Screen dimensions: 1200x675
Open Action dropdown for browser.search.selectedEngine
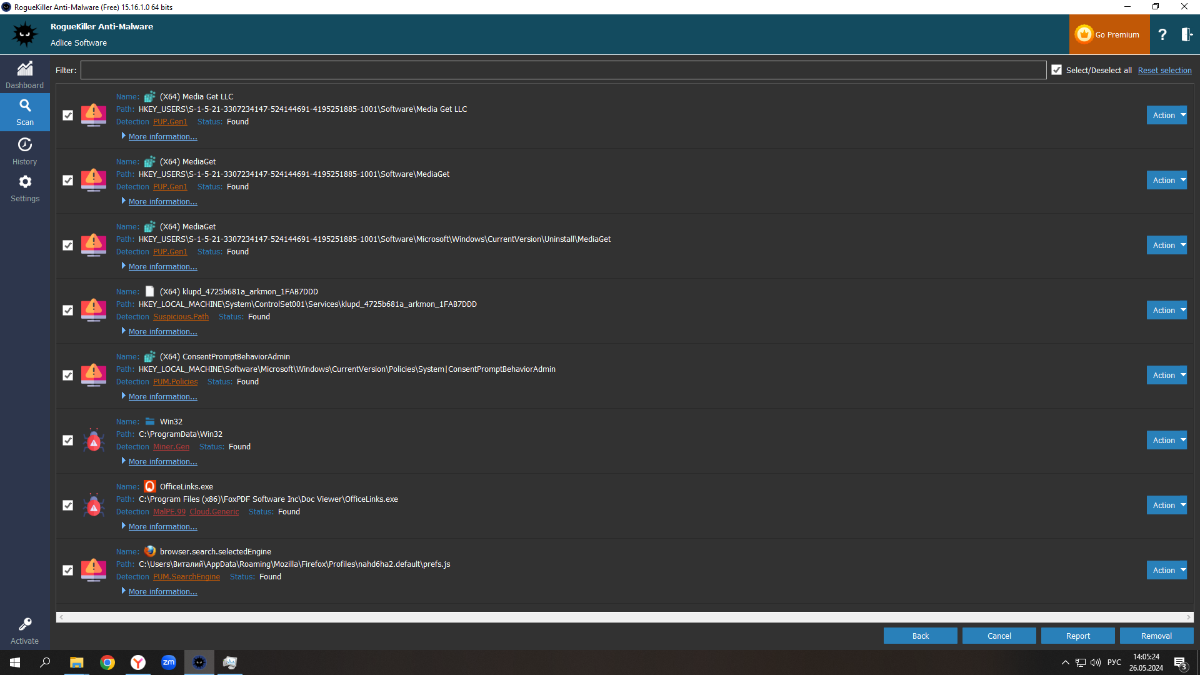coord(1167,570)
